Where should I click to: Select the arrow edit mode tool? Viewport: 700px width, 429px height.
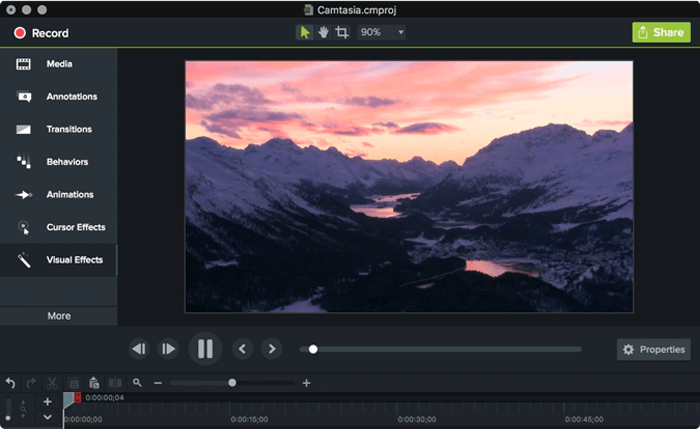pos(305,32)
